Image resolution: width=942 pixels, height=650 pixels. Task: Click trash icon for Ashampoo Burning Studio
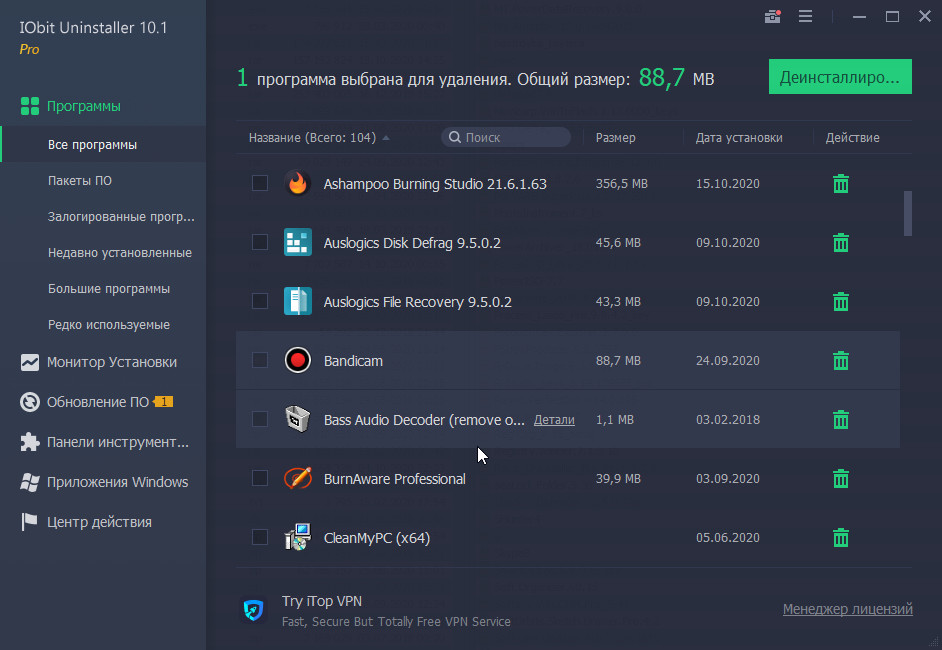click(x=841, y=184)
